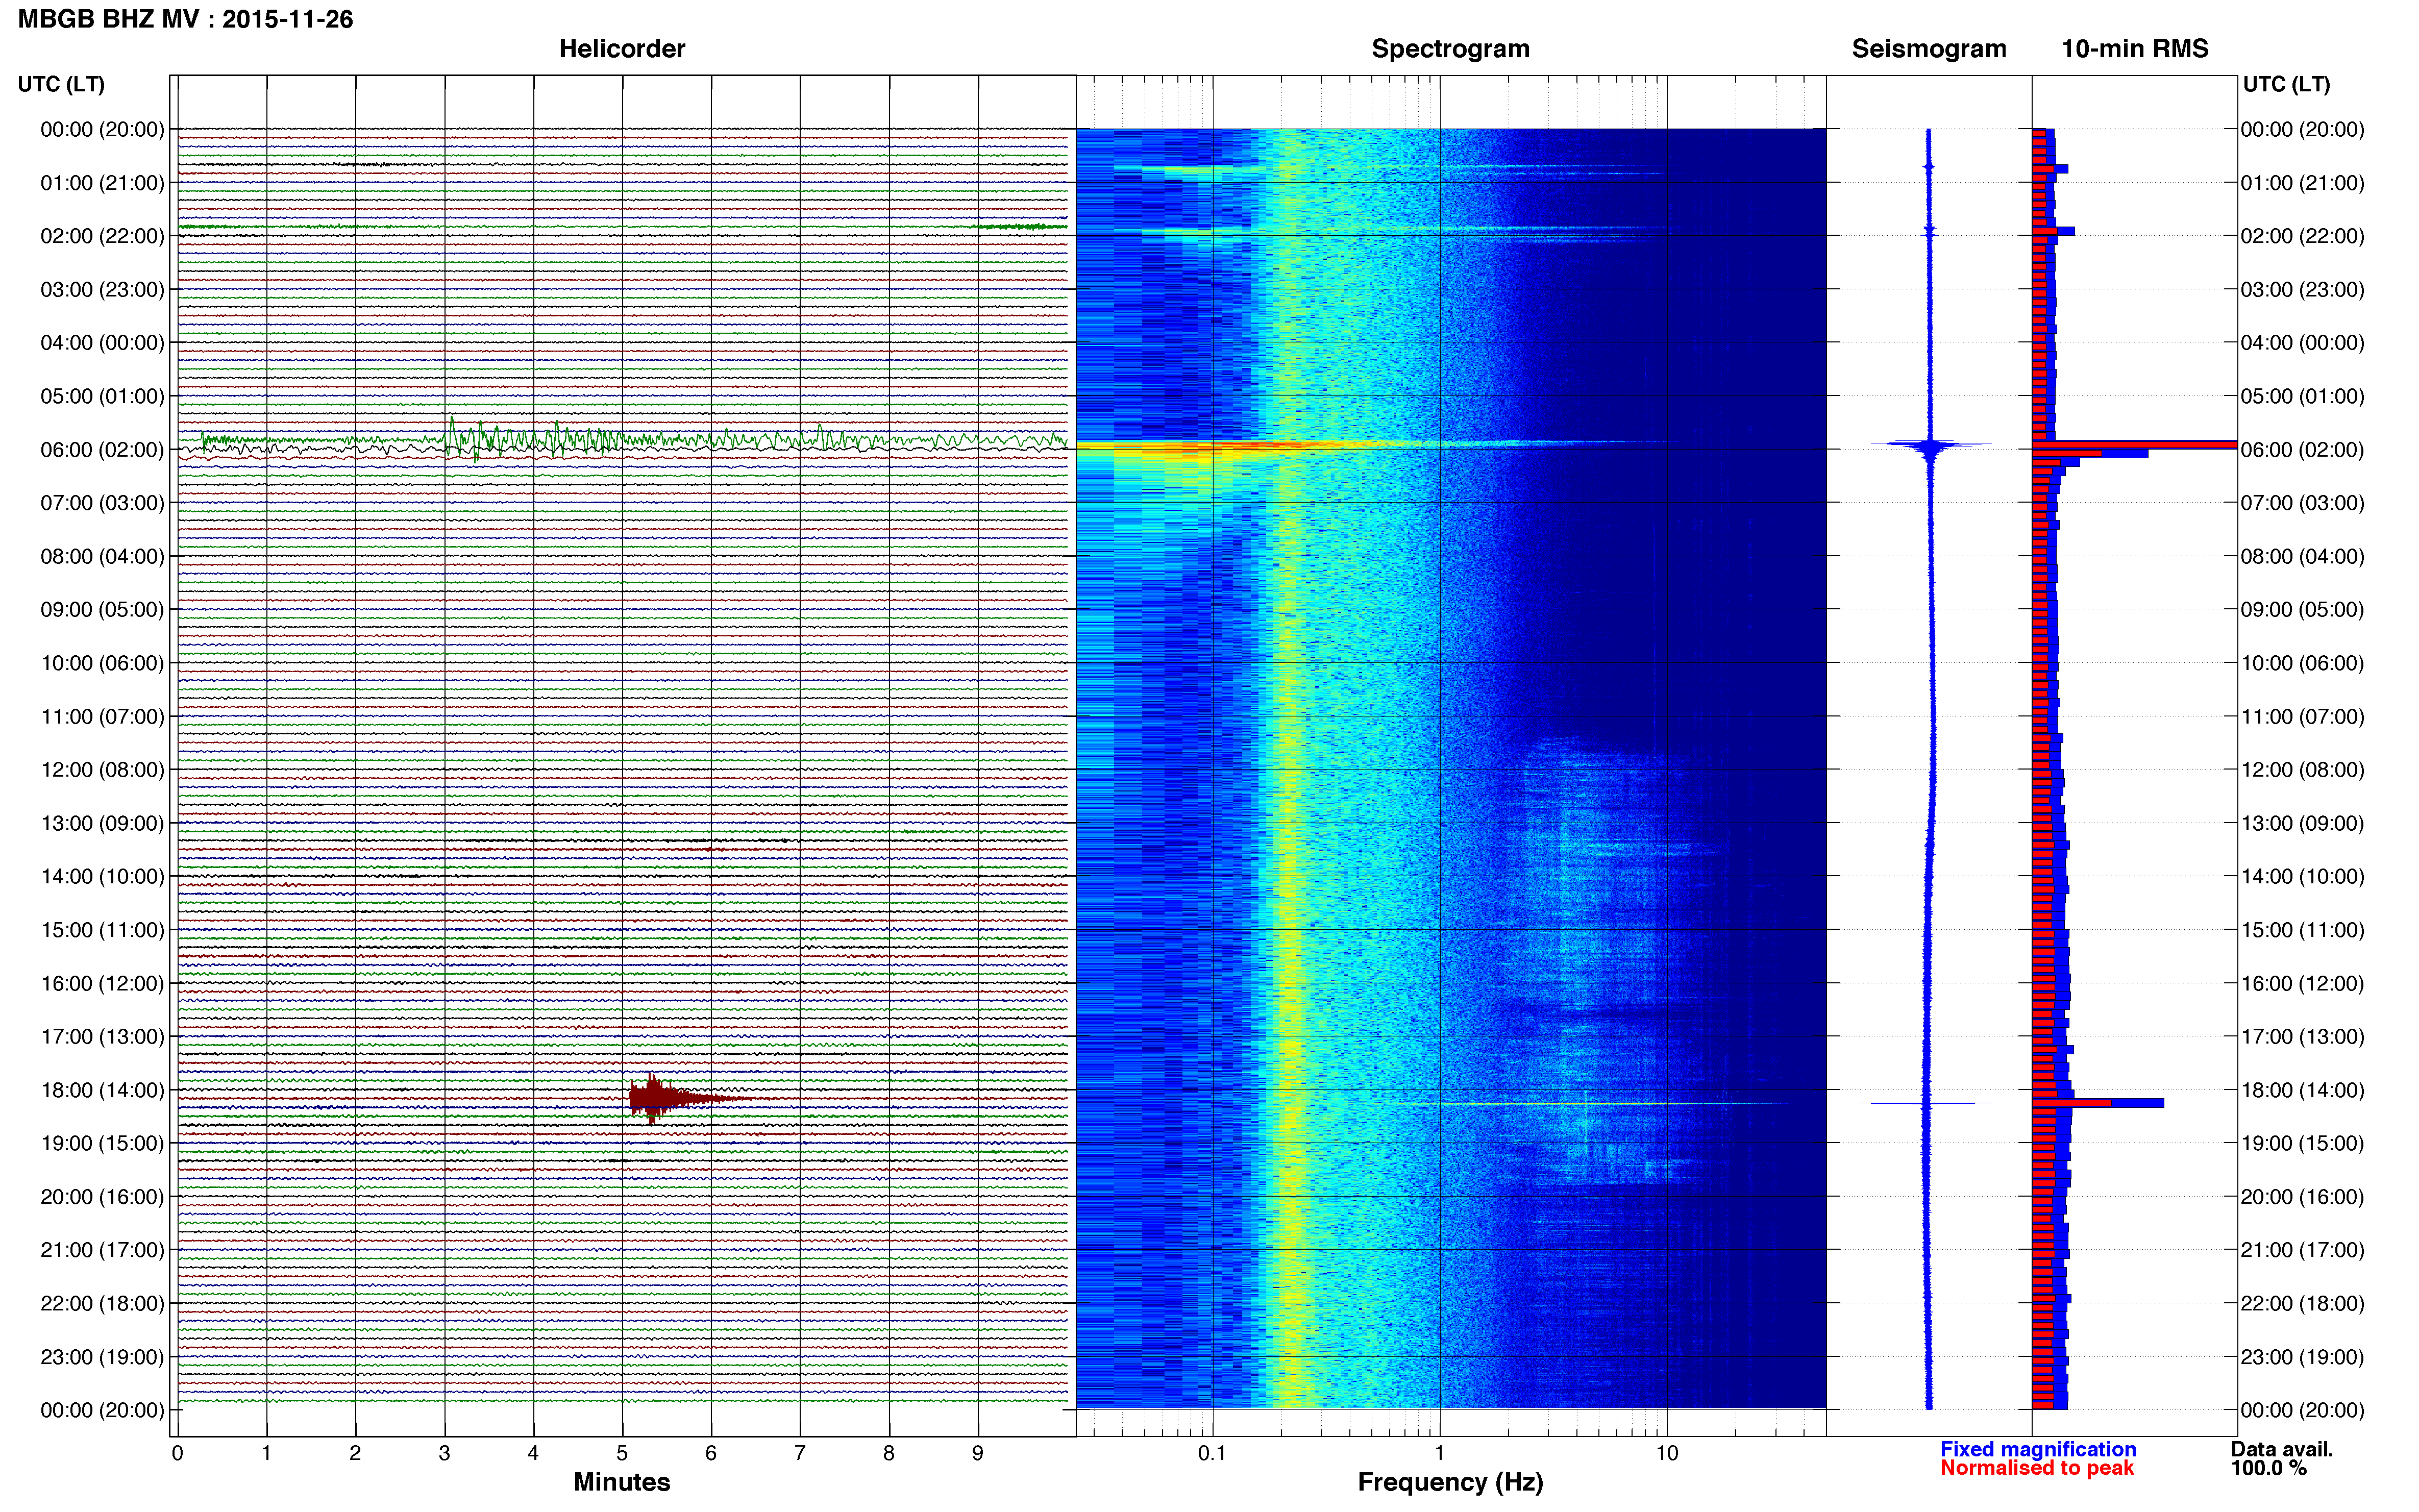Screen dimensions: 2419x1512
Task: Click the 'Frequency (Hz)' x-axis label
Action: [1450, 1482]
